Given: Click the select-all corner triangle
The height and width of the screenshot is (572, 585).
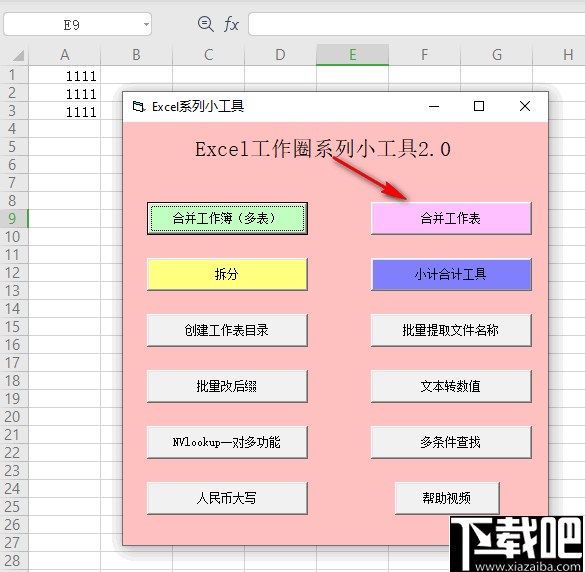Looking at the screenshot, I should pyautogui.click(x=18, y=55).
